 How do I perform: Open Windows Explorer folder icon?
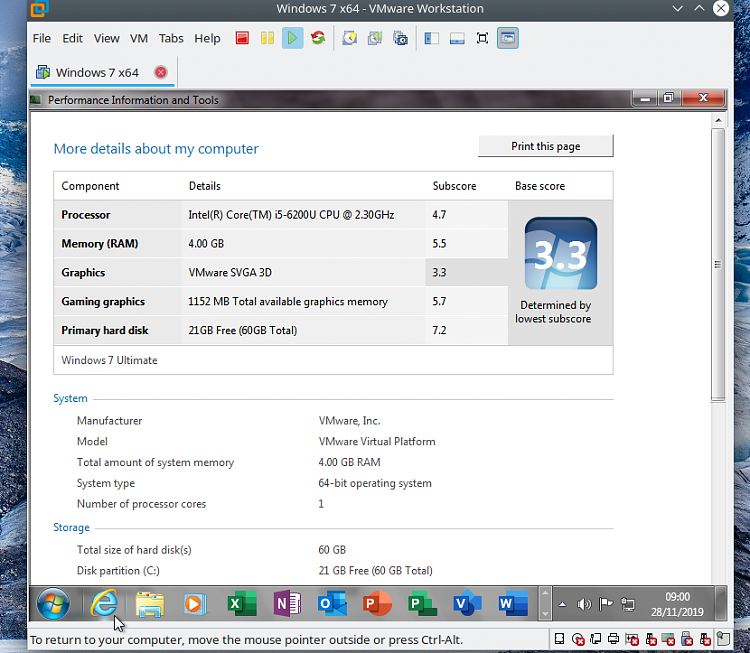[x=150, y=604]
